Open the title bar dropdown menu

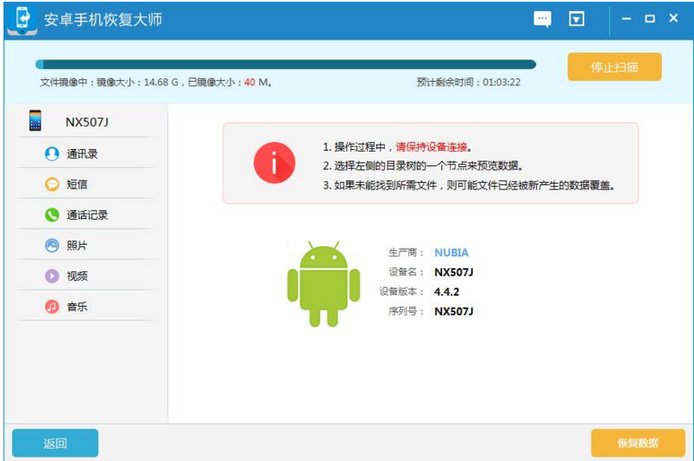coord(576,19)
